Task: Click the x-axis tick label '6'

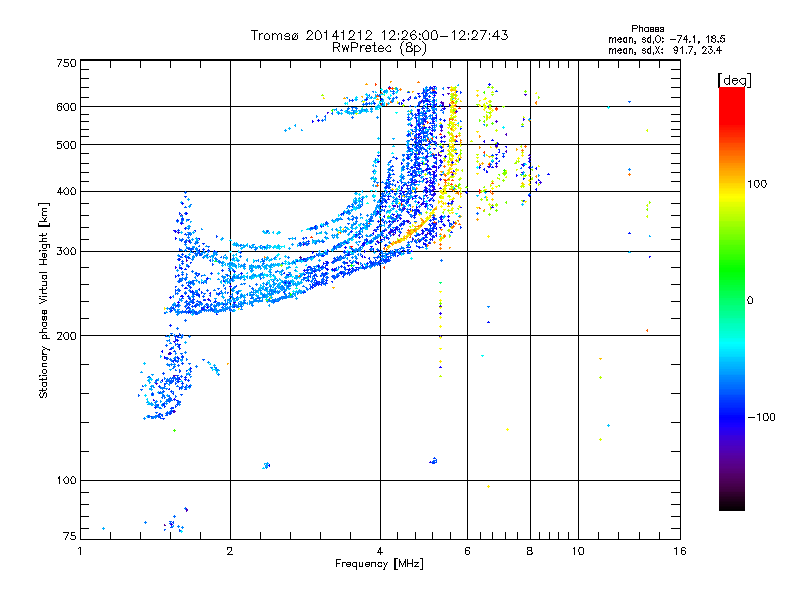Action: pyautogui.click(x=467, y=551)
